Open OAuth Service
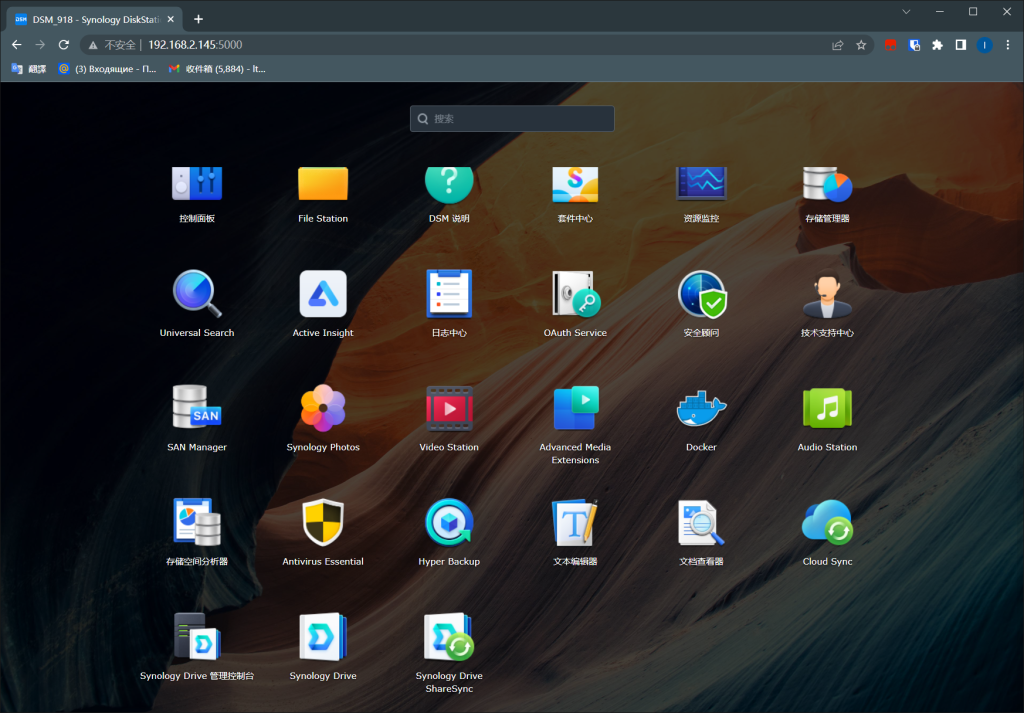Screen dimensions: 1024x713 click(575, 295)
